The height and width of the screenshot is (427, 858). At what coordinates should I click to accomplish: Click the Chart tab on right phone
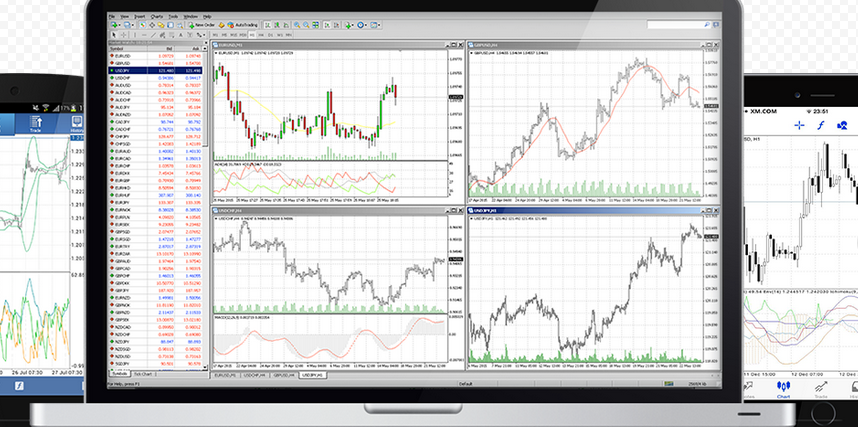click(x=784, y=388)
